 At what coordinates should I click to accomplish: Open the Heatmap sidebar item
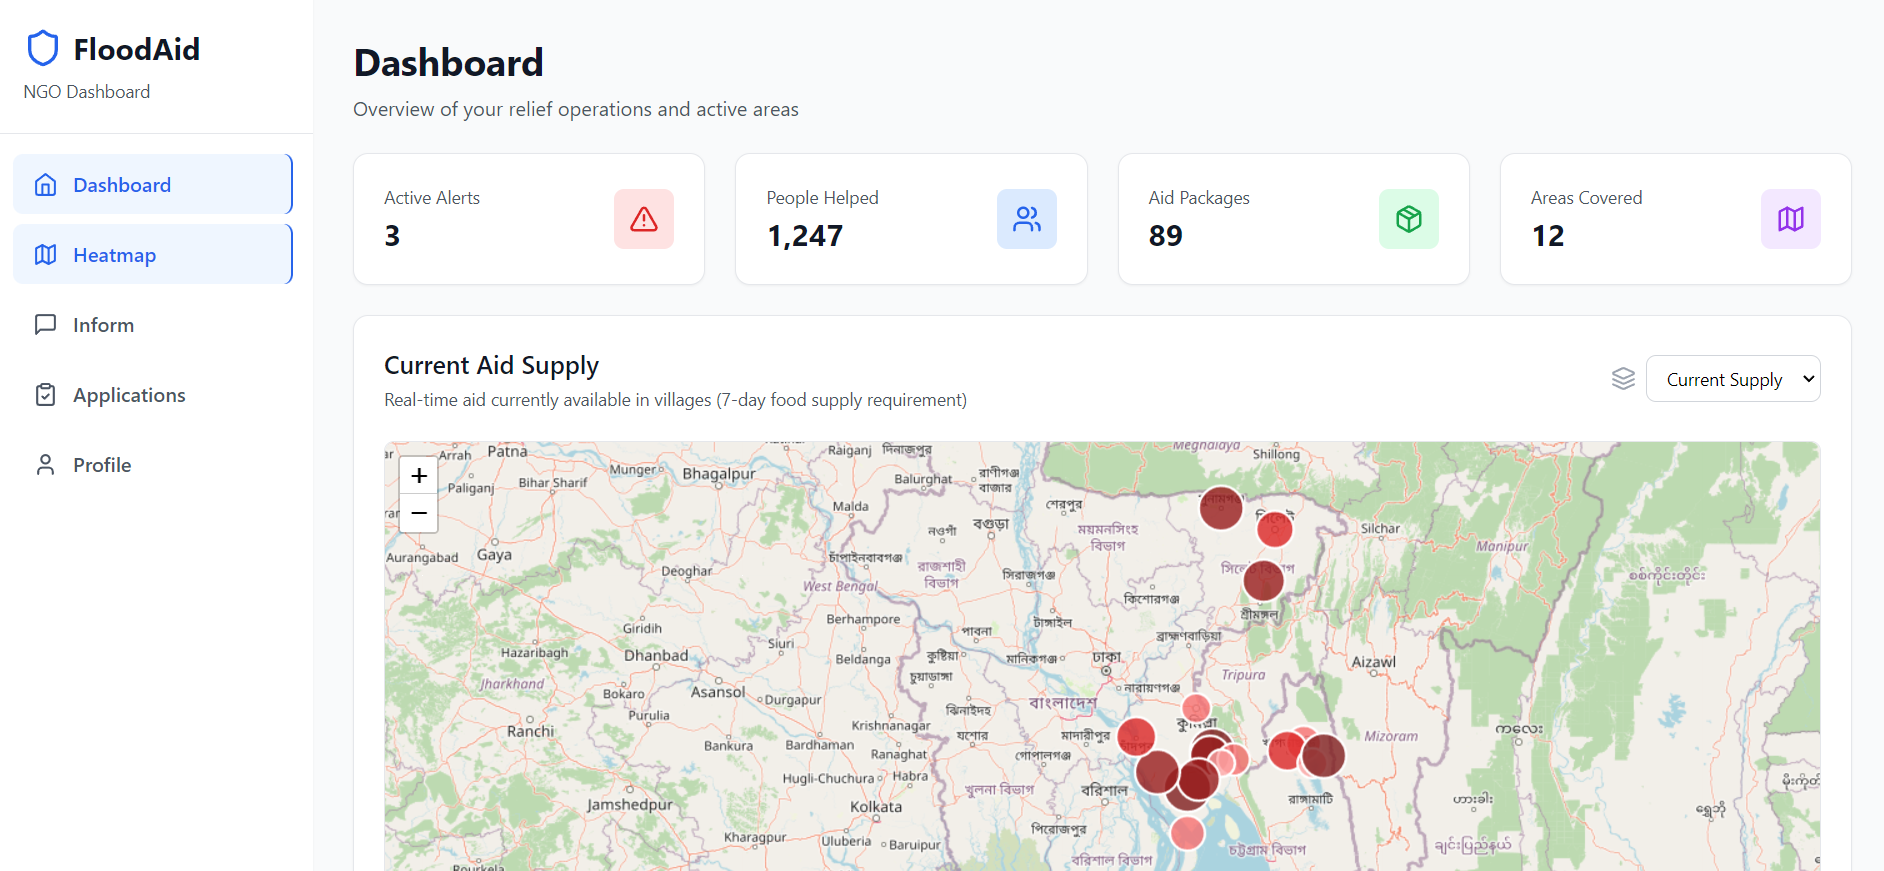[x=153, y=254]
